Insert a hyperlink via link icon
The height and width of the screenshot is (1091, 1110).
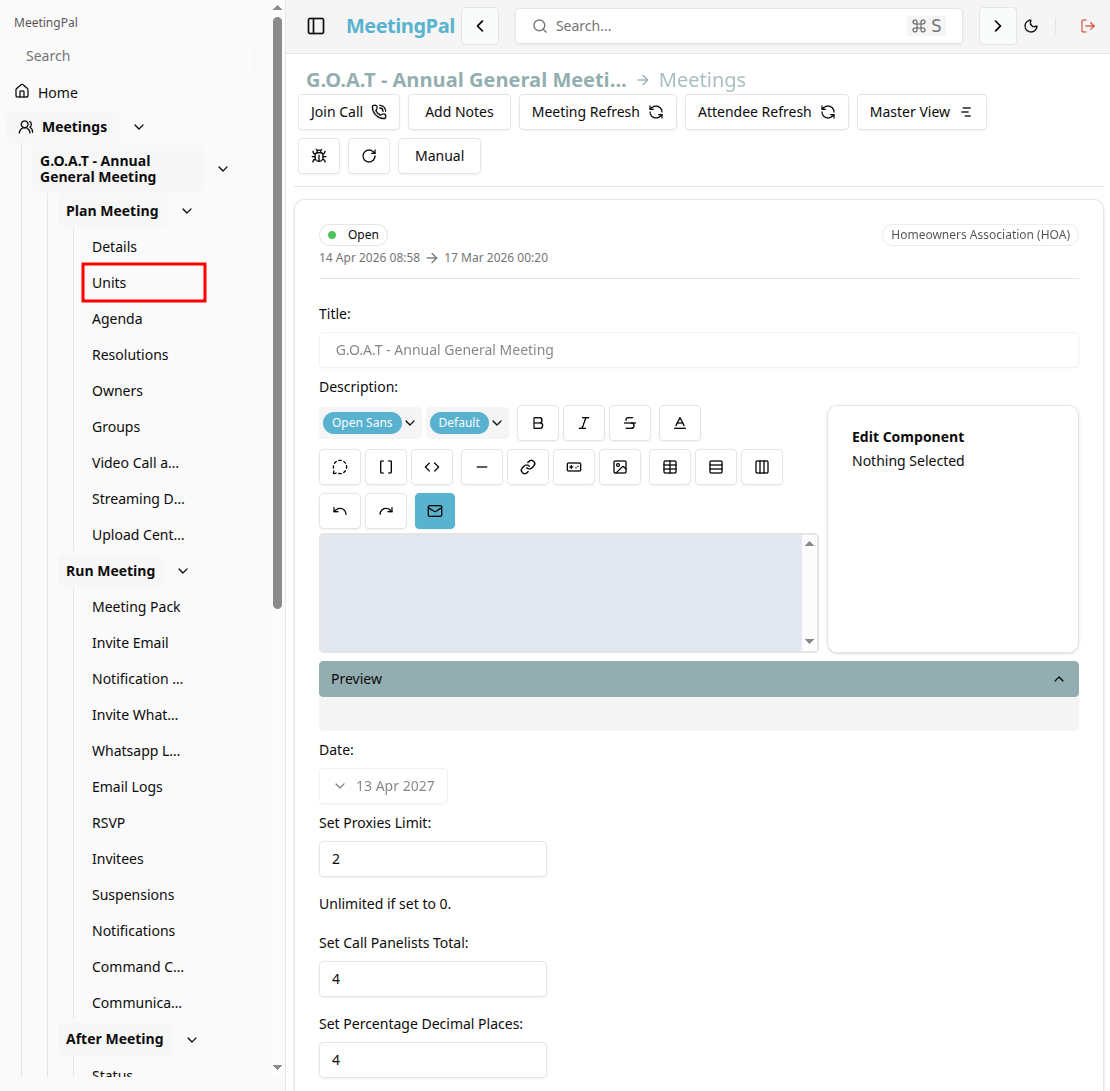point(528,467)
